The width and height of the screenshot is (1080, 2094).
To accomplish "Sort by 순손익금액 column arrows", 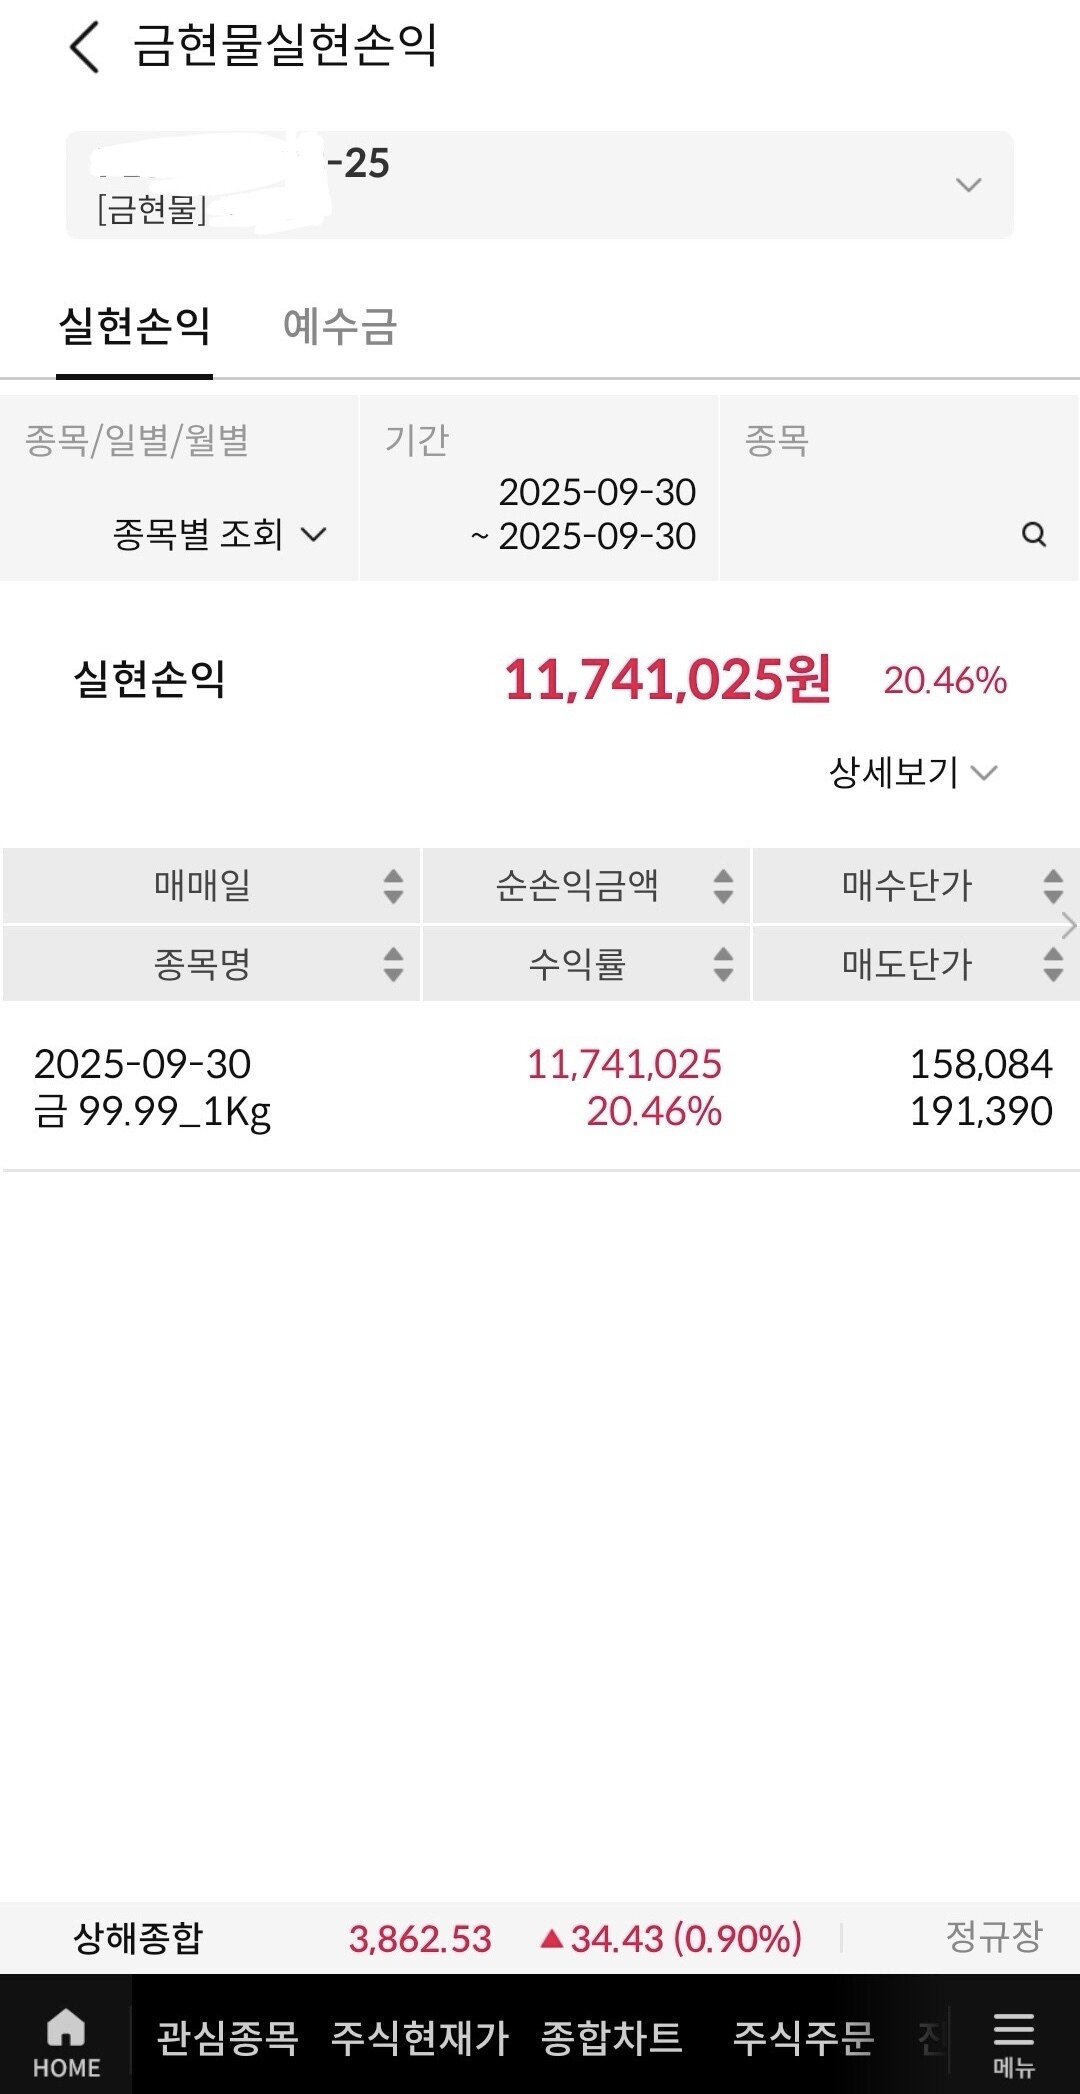I will pyautogui.click(x=723, y=886).
